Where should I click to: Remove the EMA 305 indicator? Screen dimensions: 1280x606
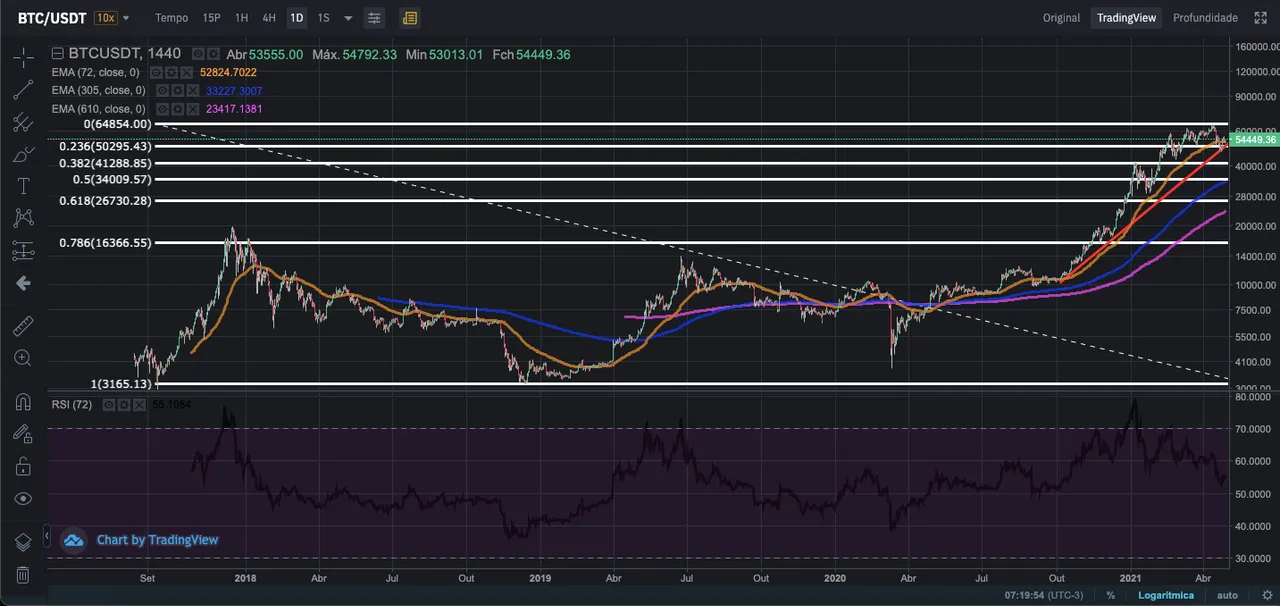(x=191, y=90)
